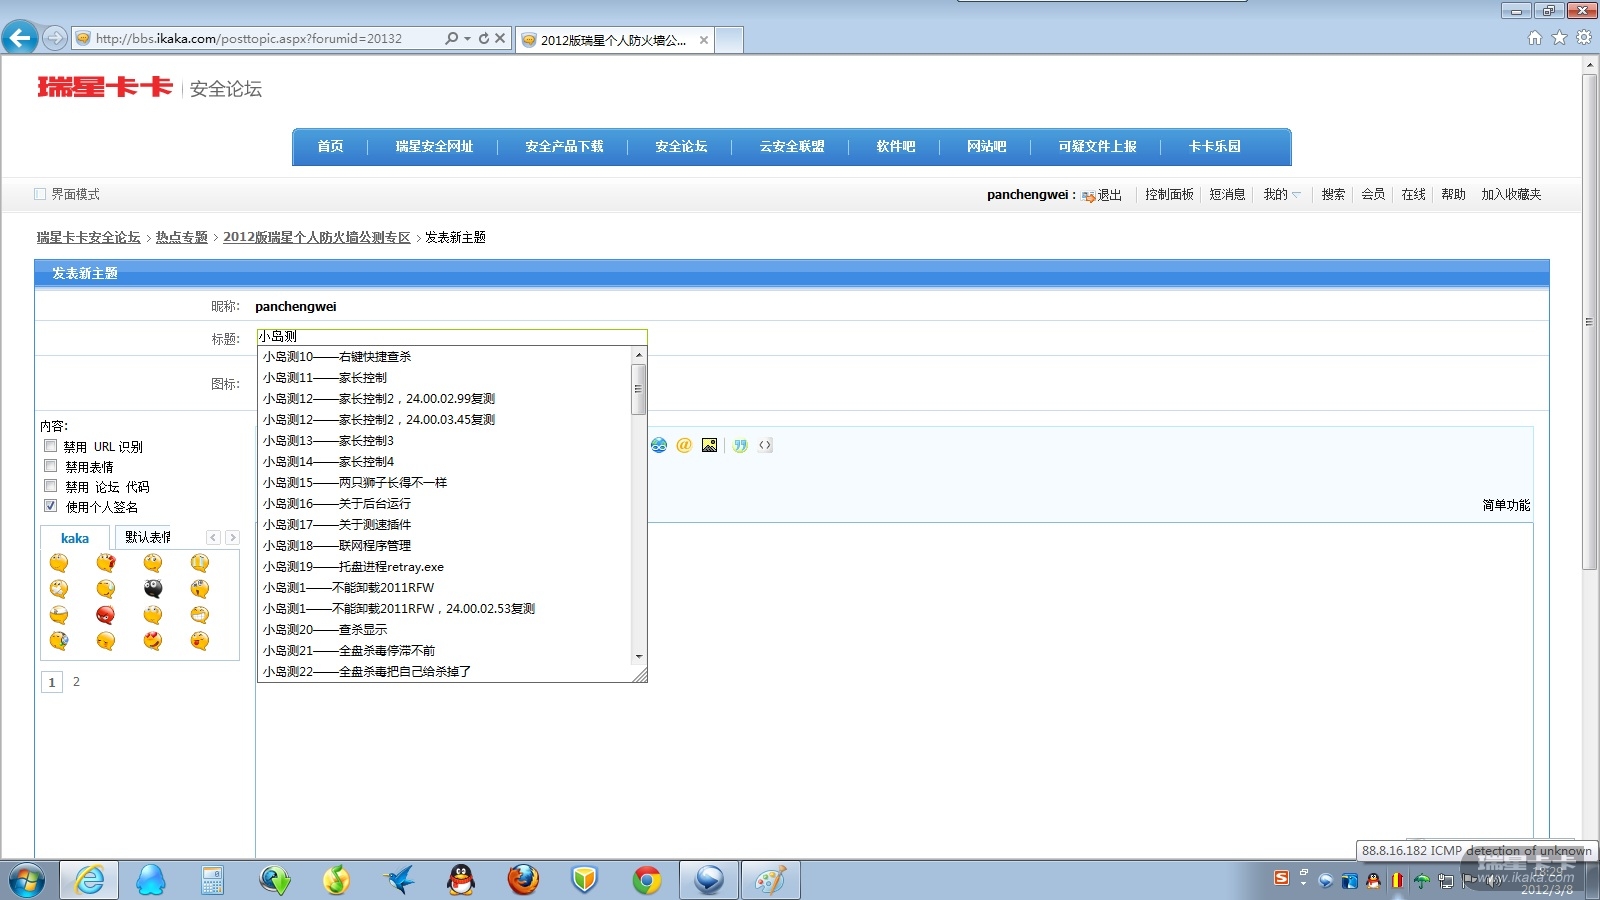This screenshot has width=1600, height=900.
Task: Go back with the browser back arrow
Action: point(20,38)
